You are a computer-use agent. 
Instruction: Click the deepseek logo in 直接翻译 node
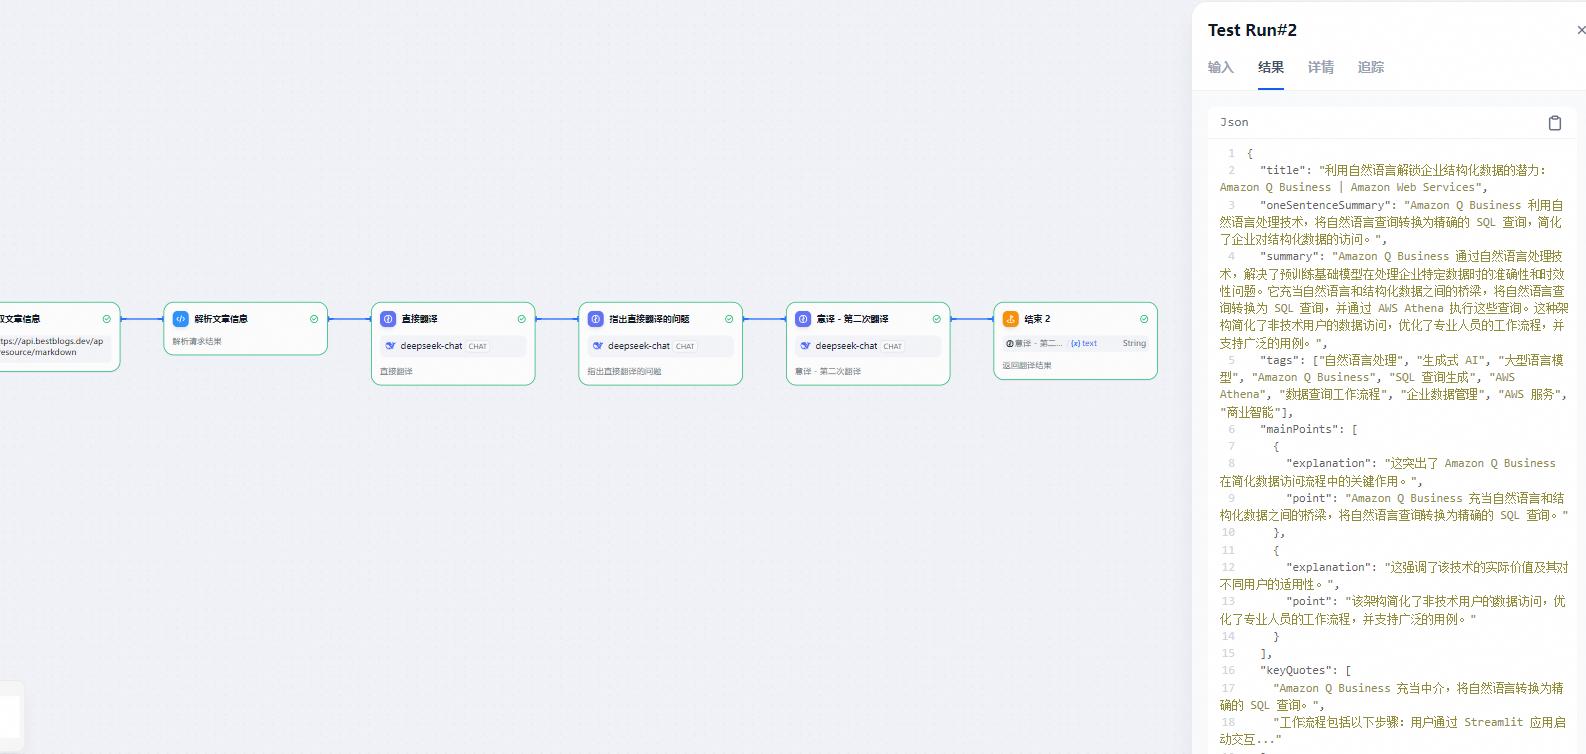[x=390, y=346]
